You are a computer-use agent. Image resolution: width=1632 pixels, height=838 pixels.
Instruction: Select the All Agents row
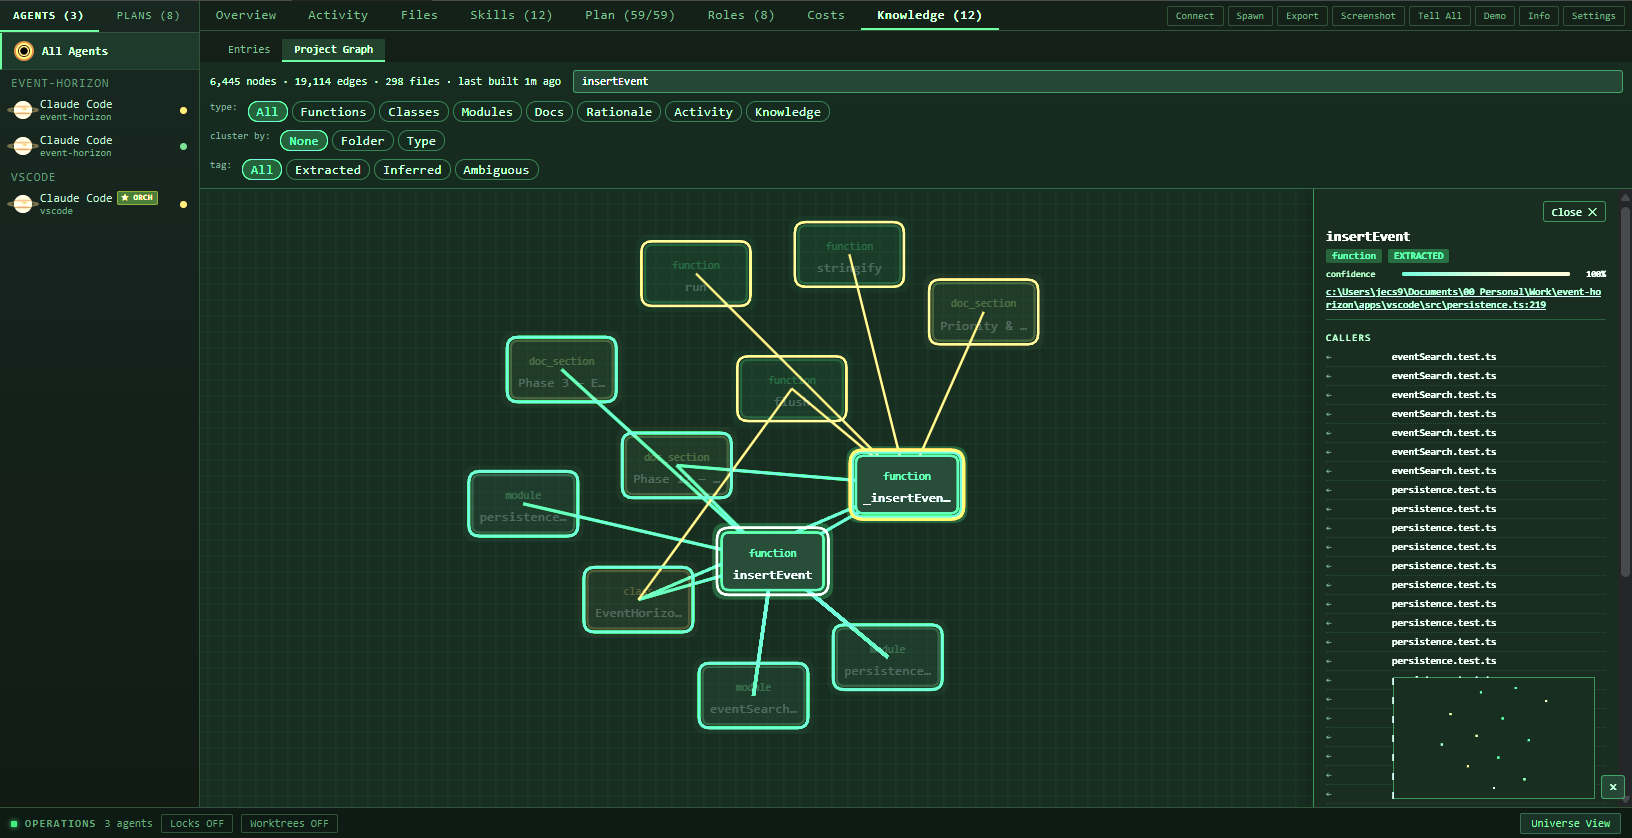(x=99, y=51)
